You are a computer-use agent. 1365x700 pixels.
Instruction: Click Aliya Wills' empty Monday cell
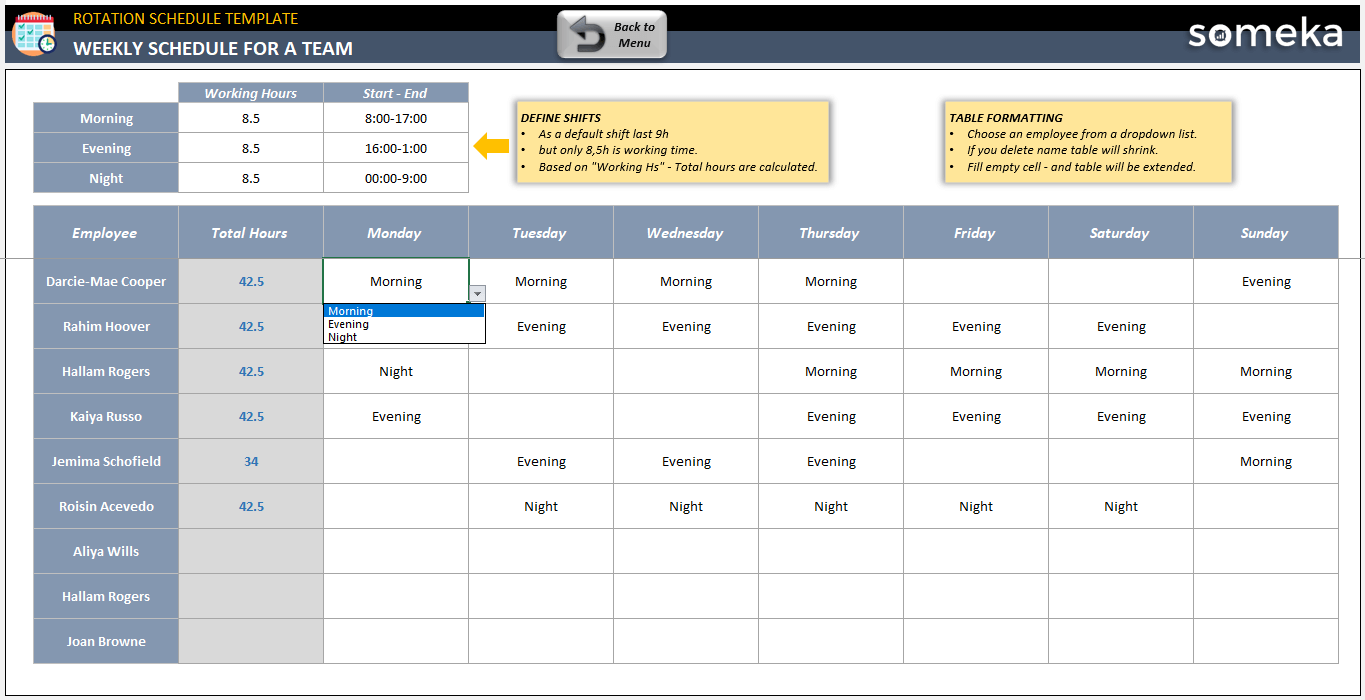(x=396, y=551)
